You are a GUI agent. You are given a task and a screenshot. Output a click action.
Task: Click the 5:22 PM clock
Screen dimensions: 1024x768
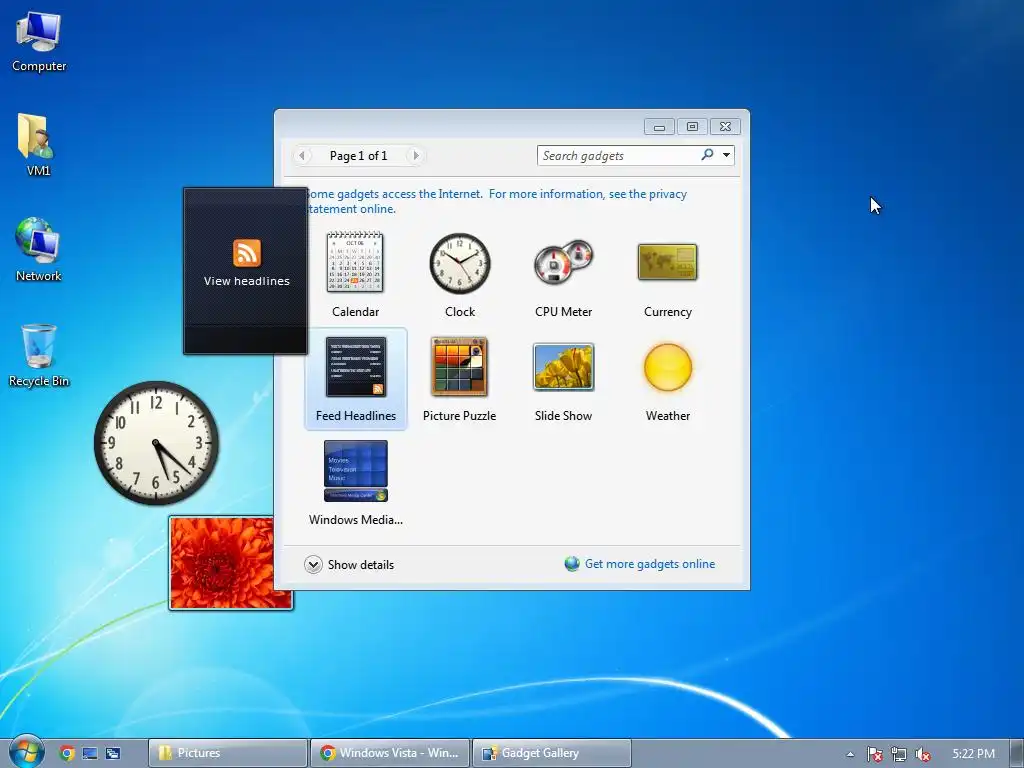(974, 754)
